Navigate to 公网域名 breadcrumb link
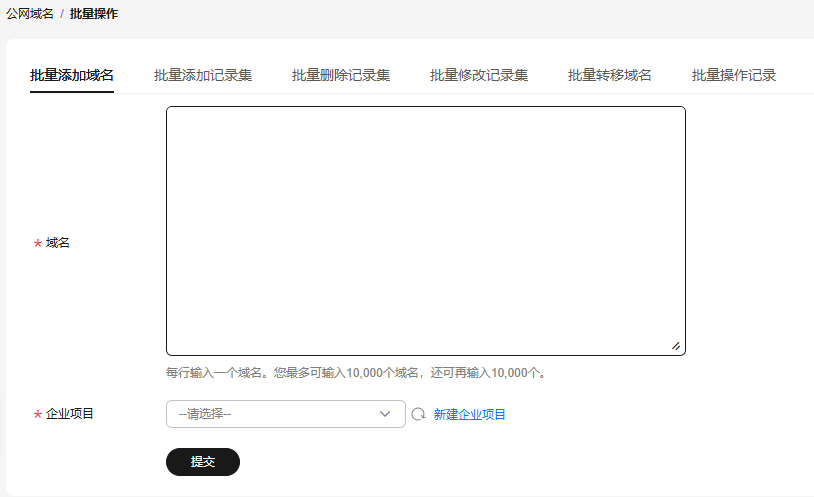 (x=30, y=14)
